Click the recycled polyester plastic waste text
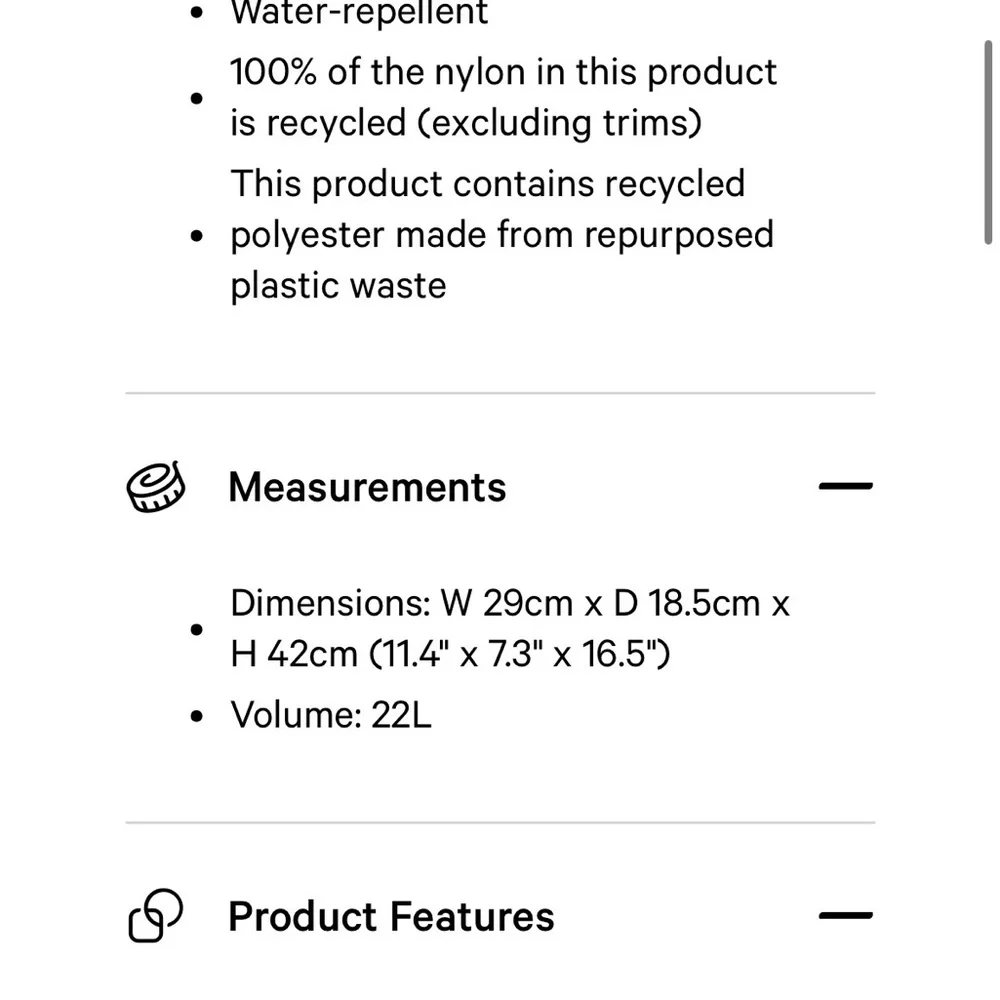Screen dimensions: 1000x1000 [x=502, y=235]
